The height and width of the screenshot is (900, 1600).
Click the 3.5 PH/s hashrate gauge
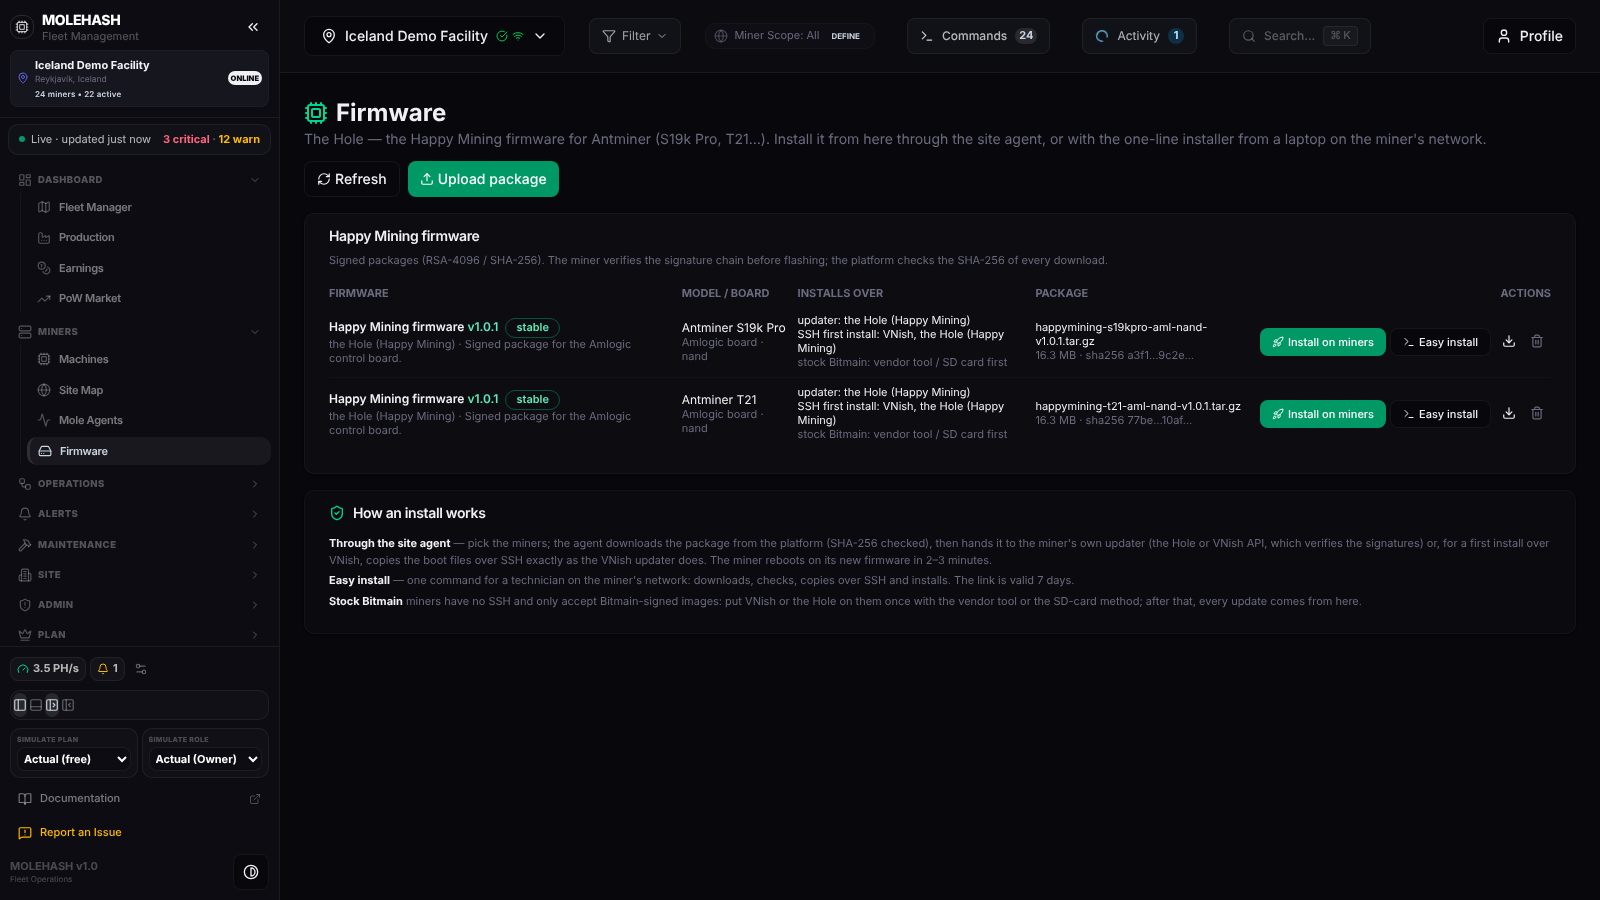(x=48, y=669)
